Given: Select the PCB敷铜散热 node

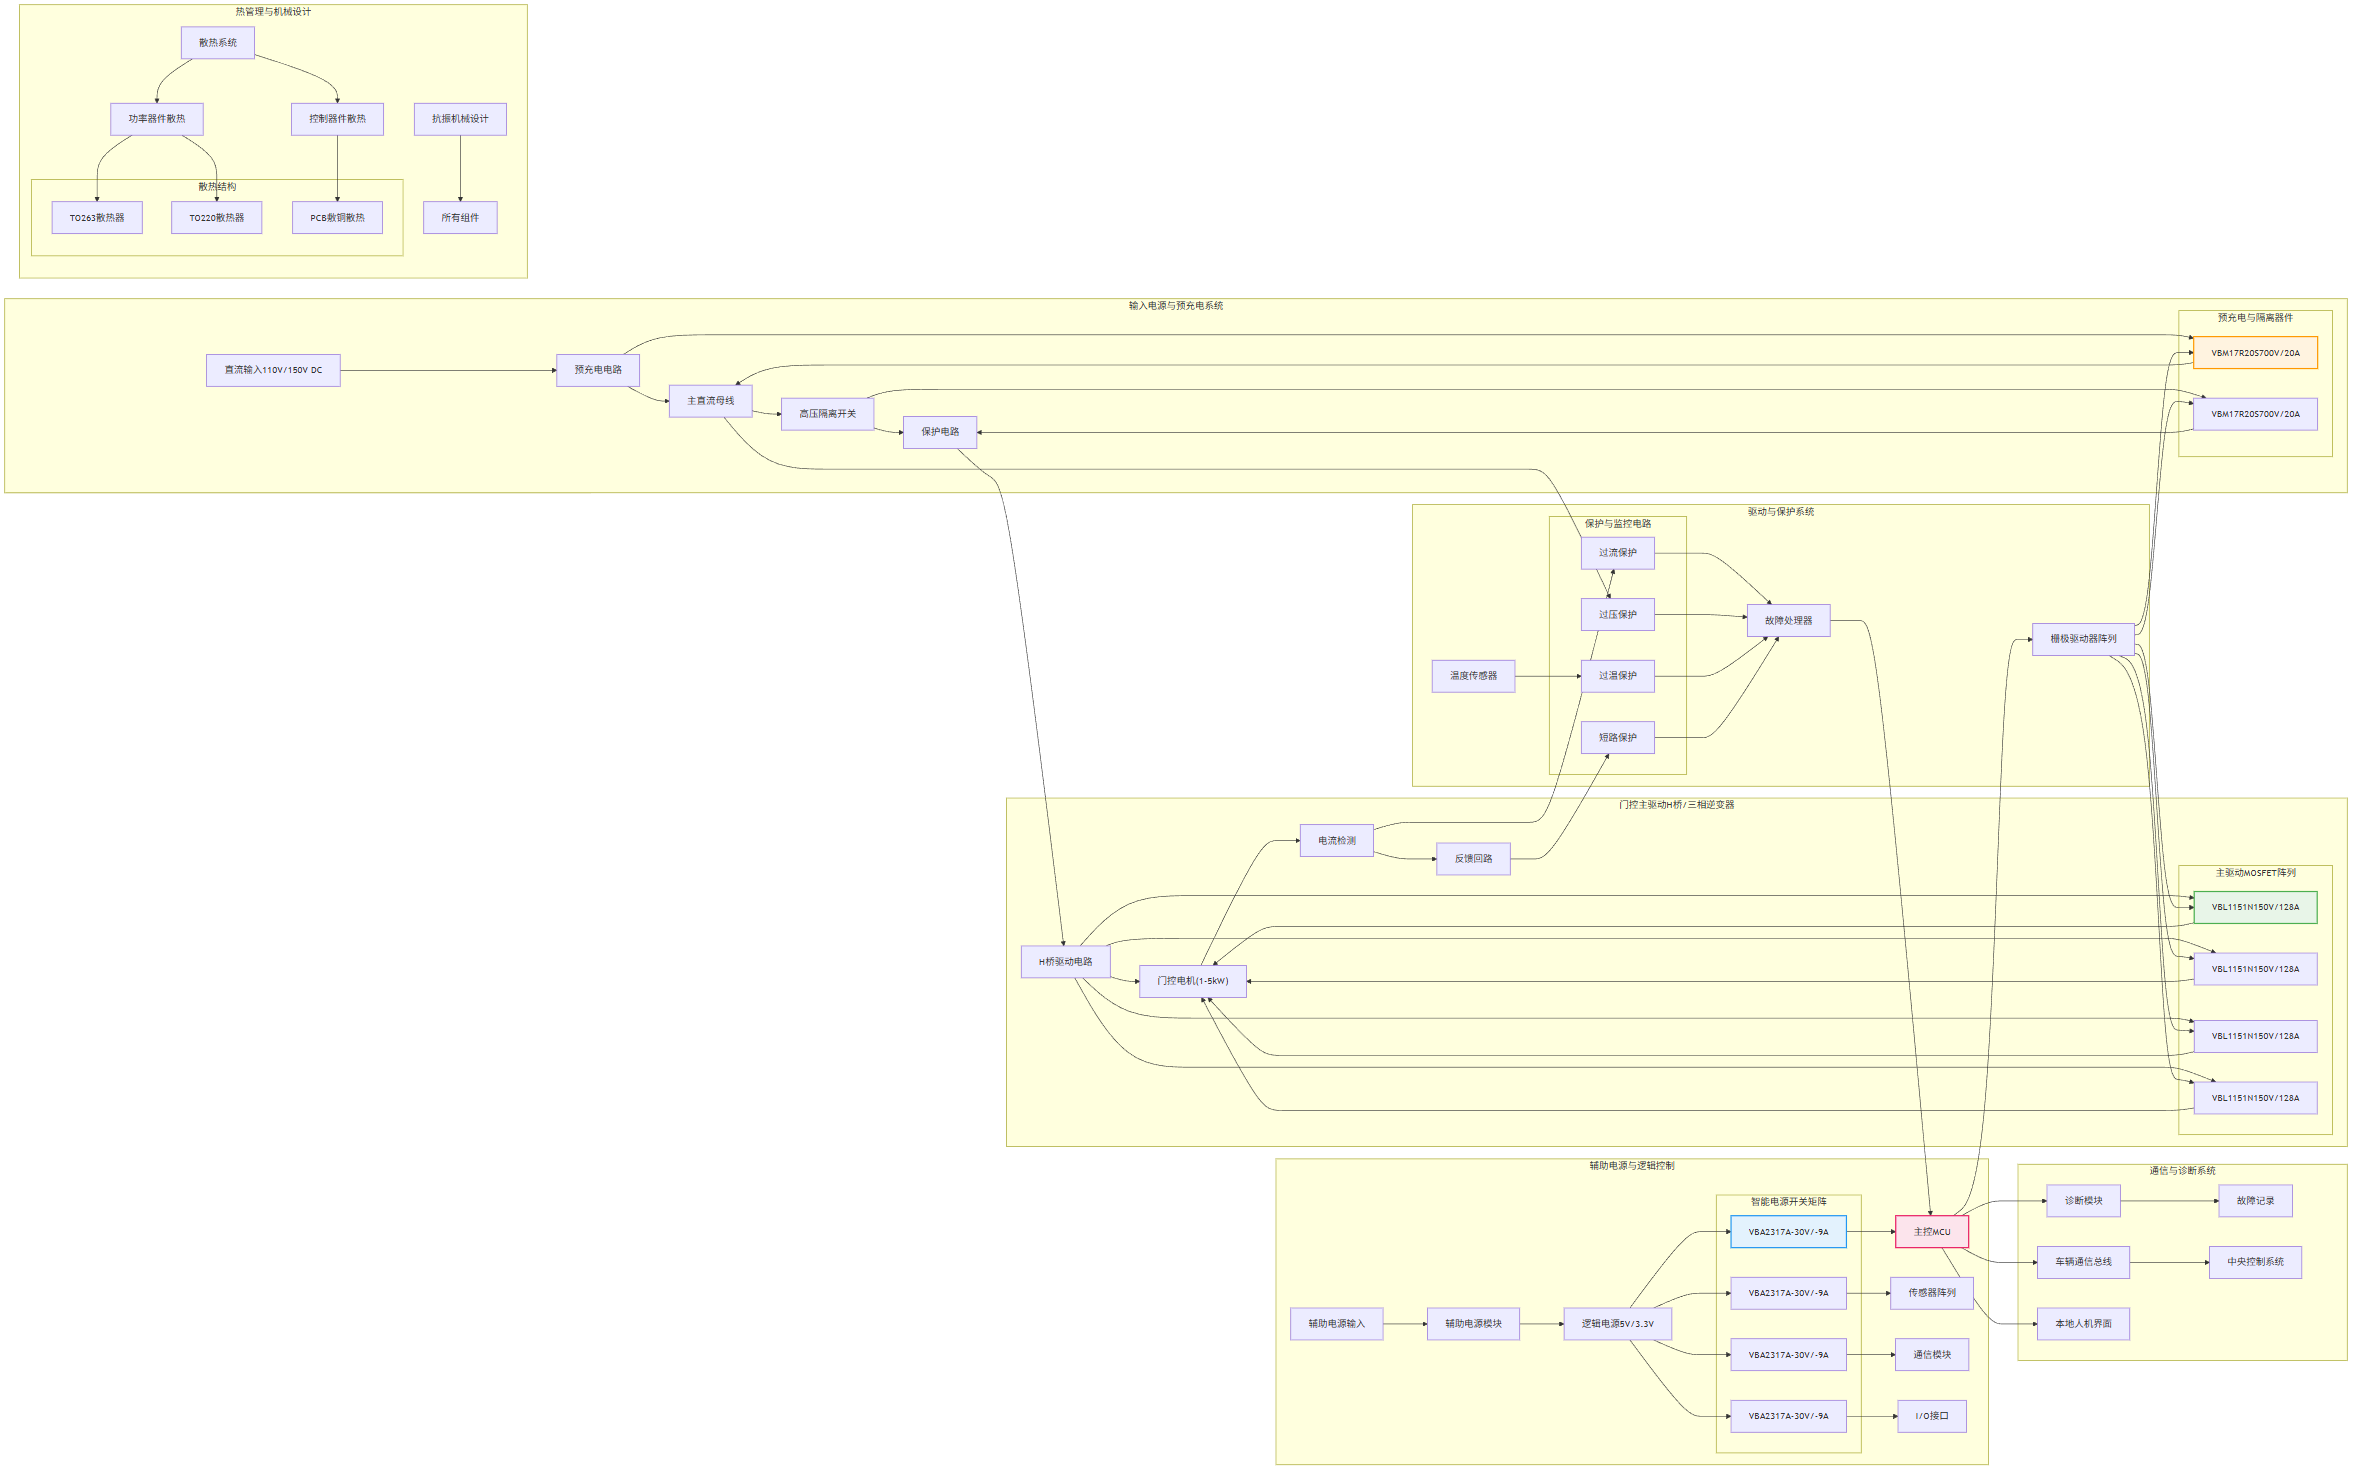Looking at the screenshot, I should point(337,218).
